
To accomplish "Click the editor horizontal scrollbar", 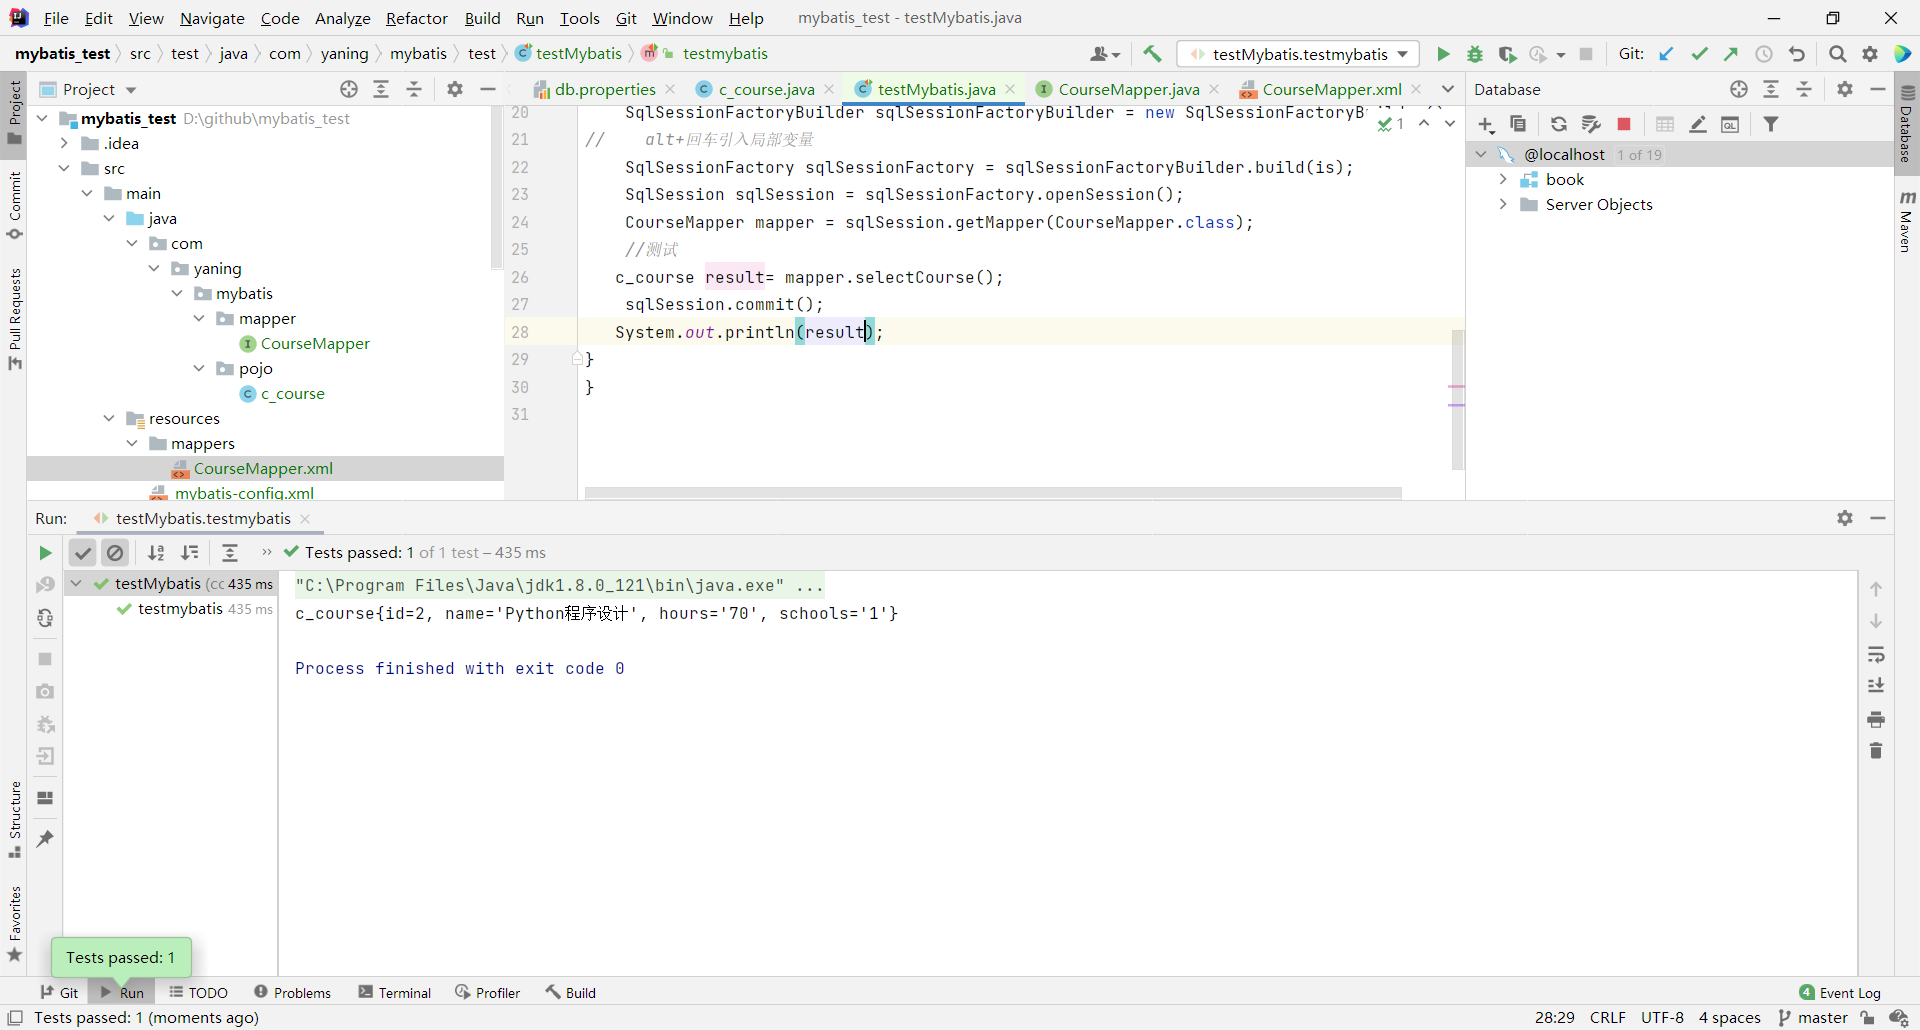I will [x=993, y=493].
